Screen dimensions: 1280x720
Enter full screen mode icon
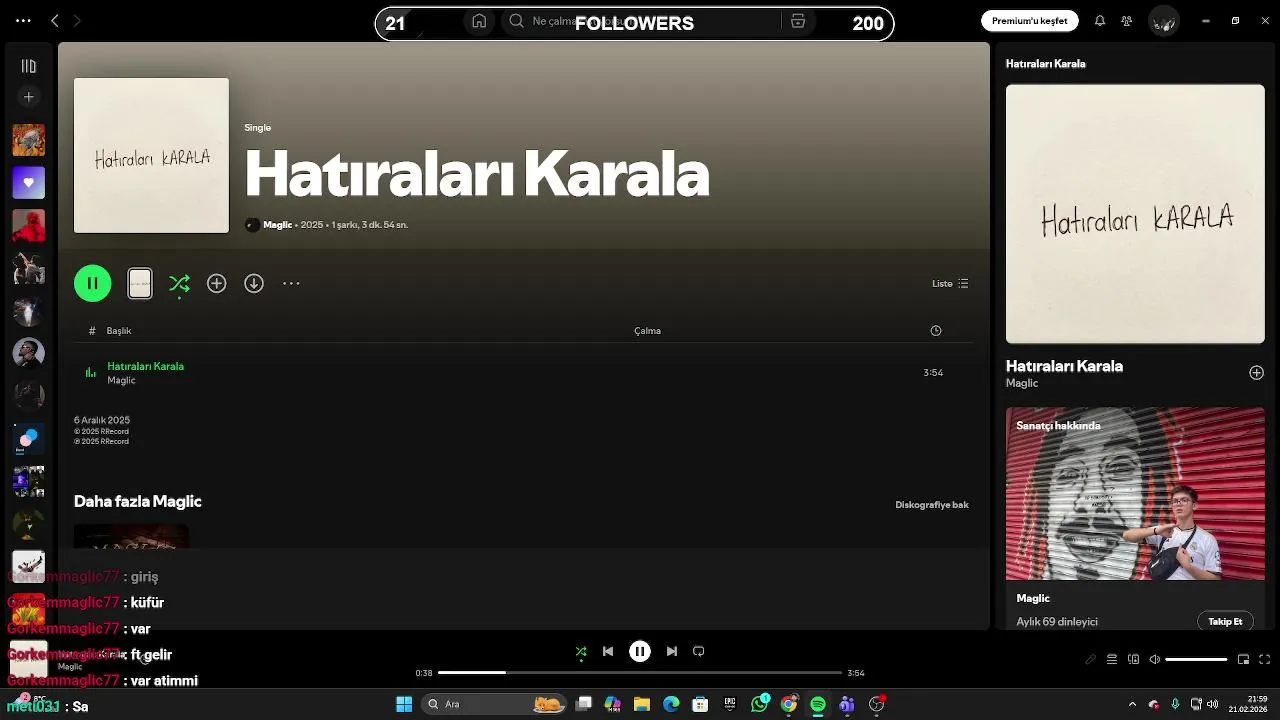coord(1265,660)
